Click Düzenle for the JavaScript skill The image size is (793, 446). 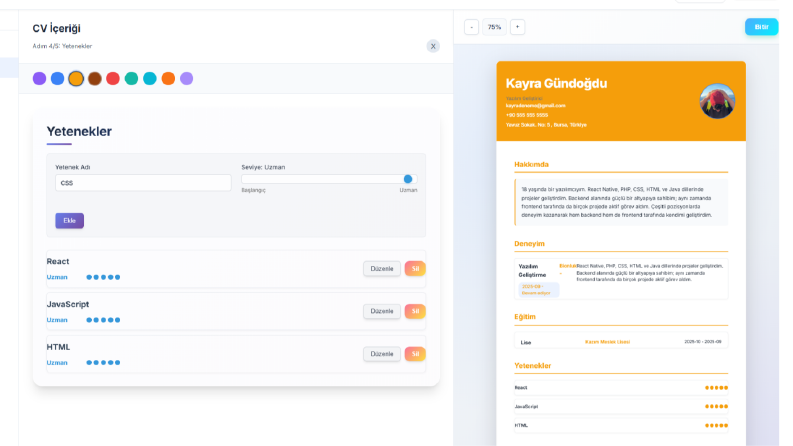tap(382, 311)
